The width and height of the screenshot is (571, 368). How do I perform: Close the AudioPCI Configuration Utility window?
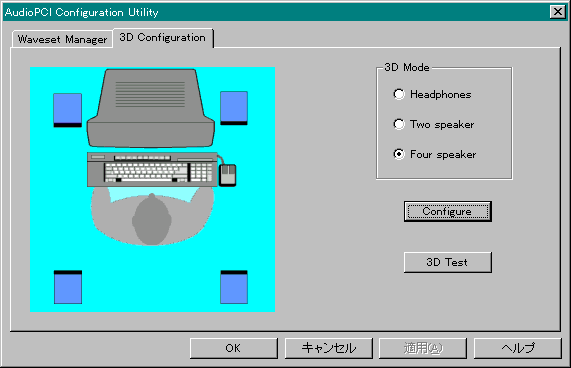pos(558,12)
